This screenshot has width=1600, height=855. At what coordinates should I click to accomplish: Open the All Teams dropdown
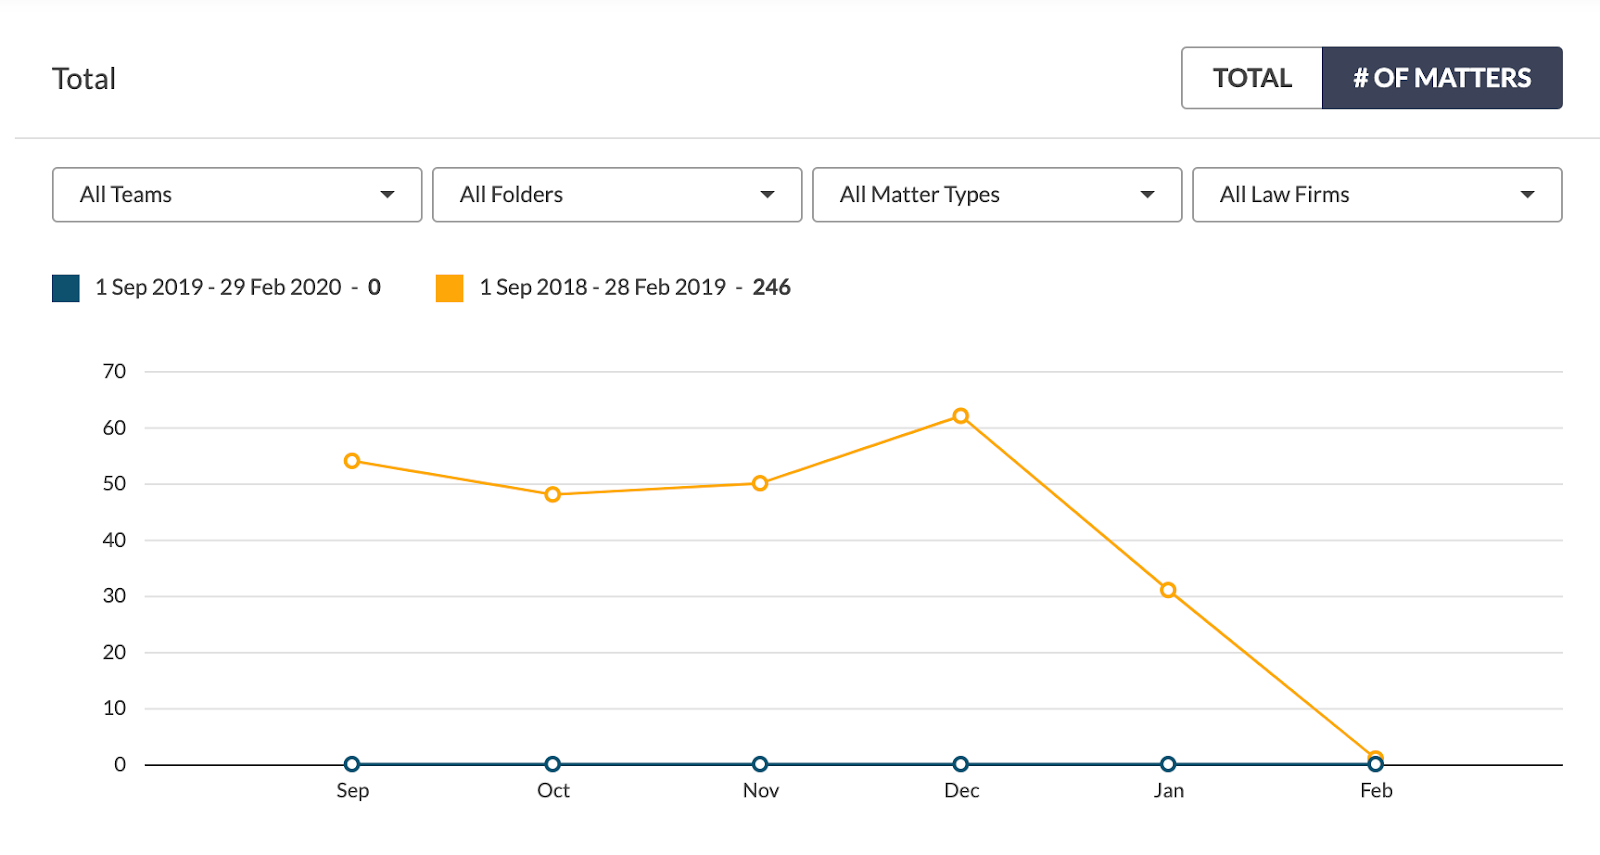[x=237, y=195]
